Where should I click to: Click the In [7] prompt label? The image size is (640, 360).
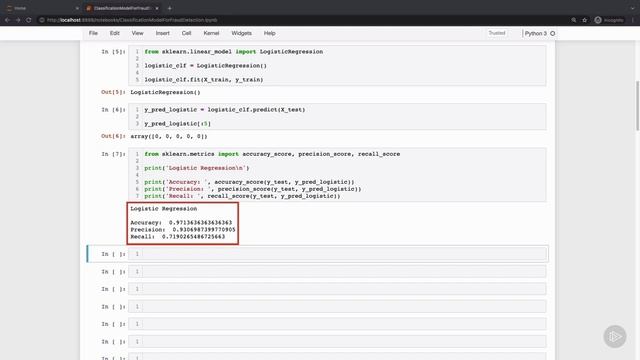[x=113, y=154]
